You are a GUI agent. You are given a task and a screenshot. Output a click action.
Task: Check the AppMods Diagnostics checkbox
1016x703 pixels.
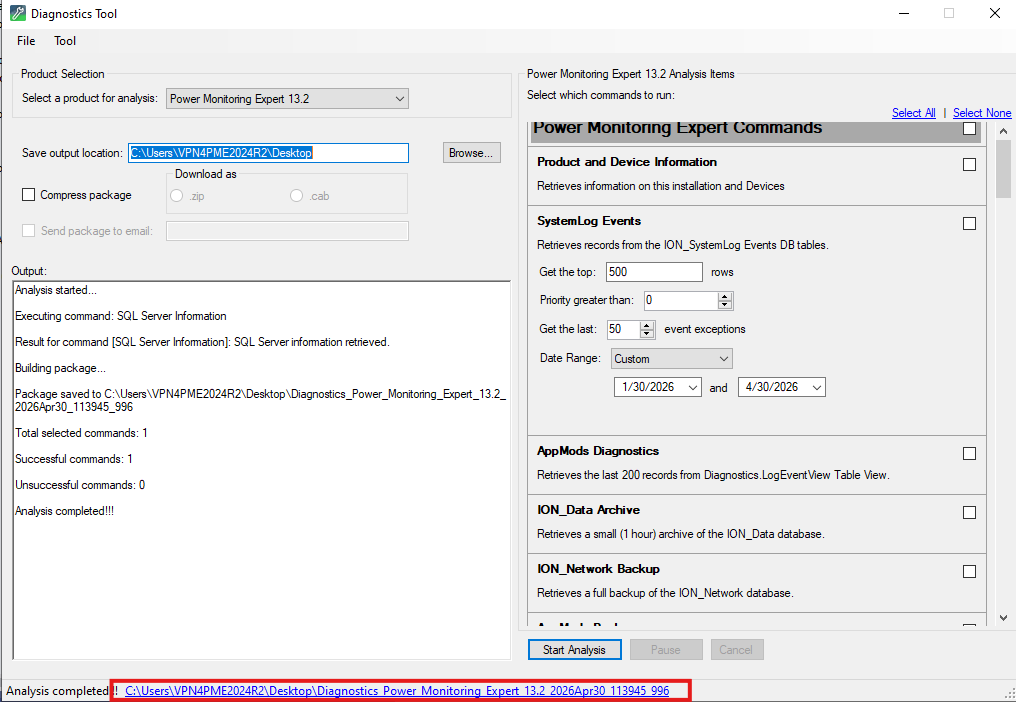tap(969, 454)
